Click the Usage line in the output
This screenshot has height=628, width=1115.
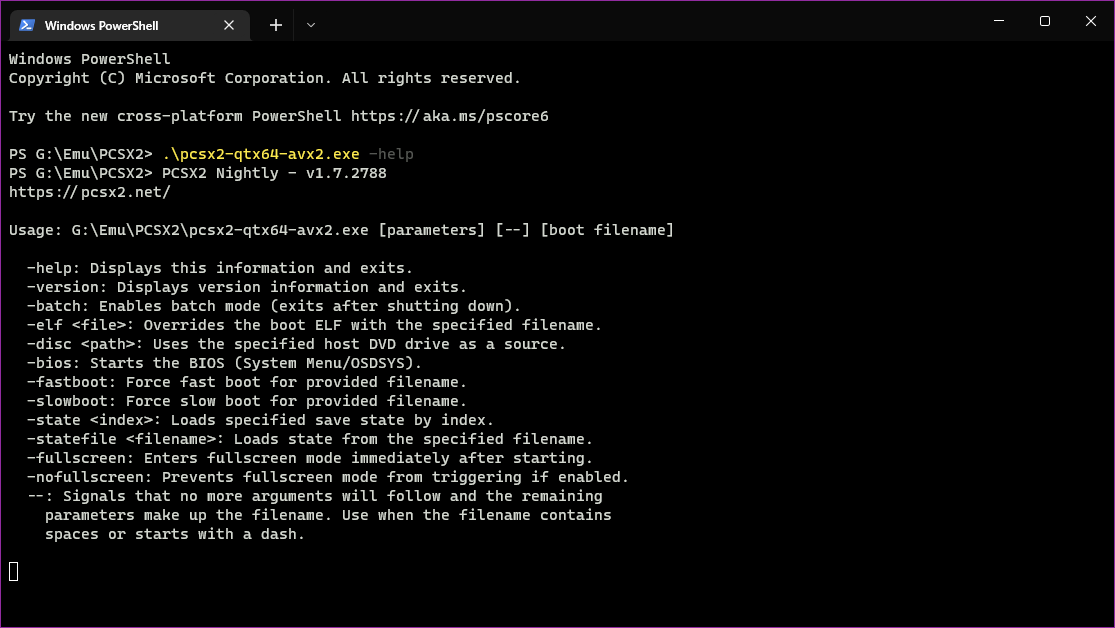click(x=340, y=229)
